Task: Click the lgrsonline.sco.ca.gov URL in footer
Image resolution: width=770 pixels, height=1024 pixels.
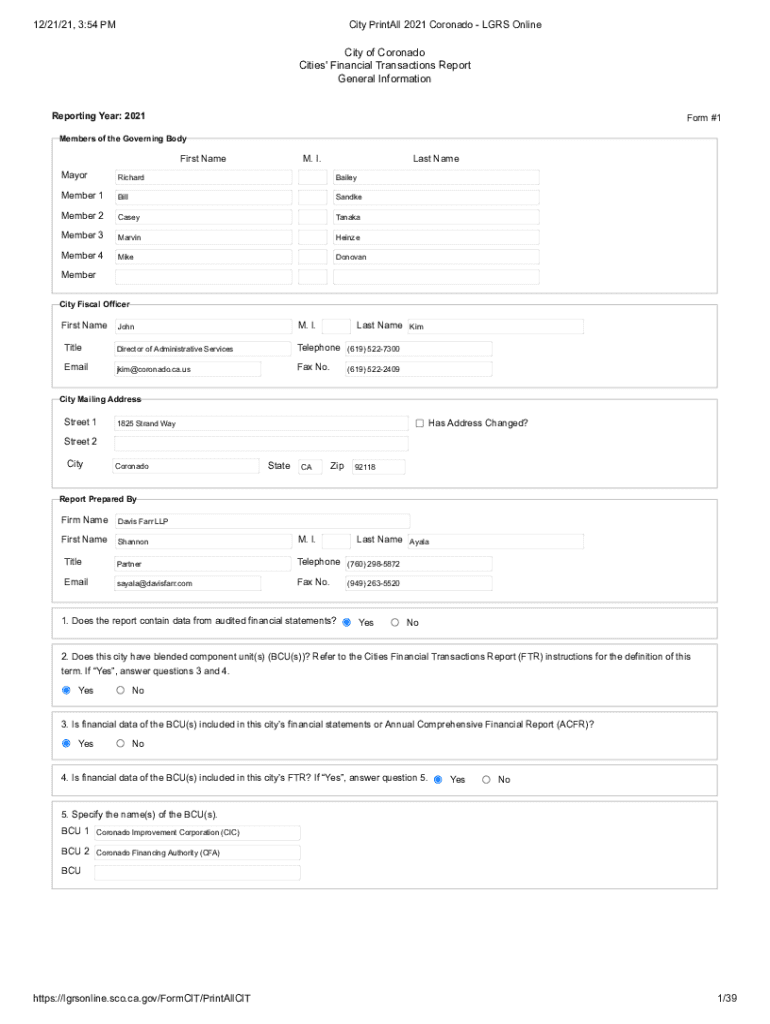Action: [x=140, y=999]
